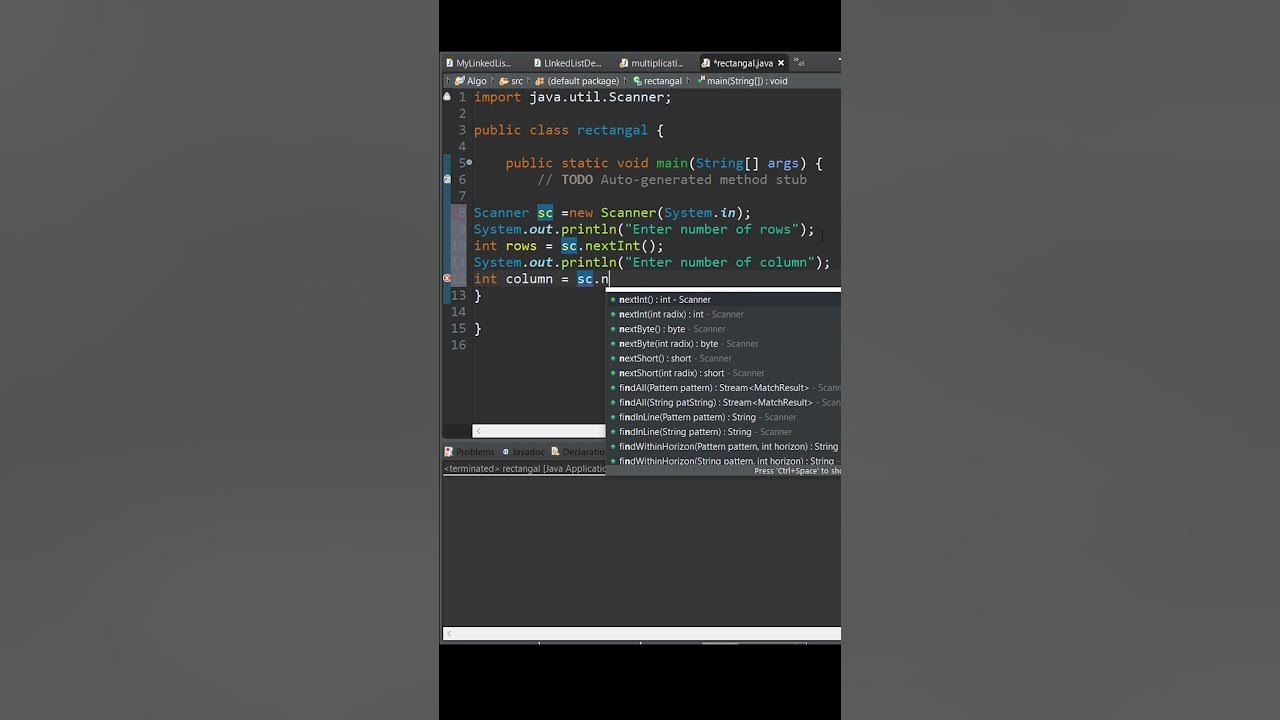This screenshot has width=1280, height=720.
Task: Click line number 14 in the gutter
Action: coord(458,312)
